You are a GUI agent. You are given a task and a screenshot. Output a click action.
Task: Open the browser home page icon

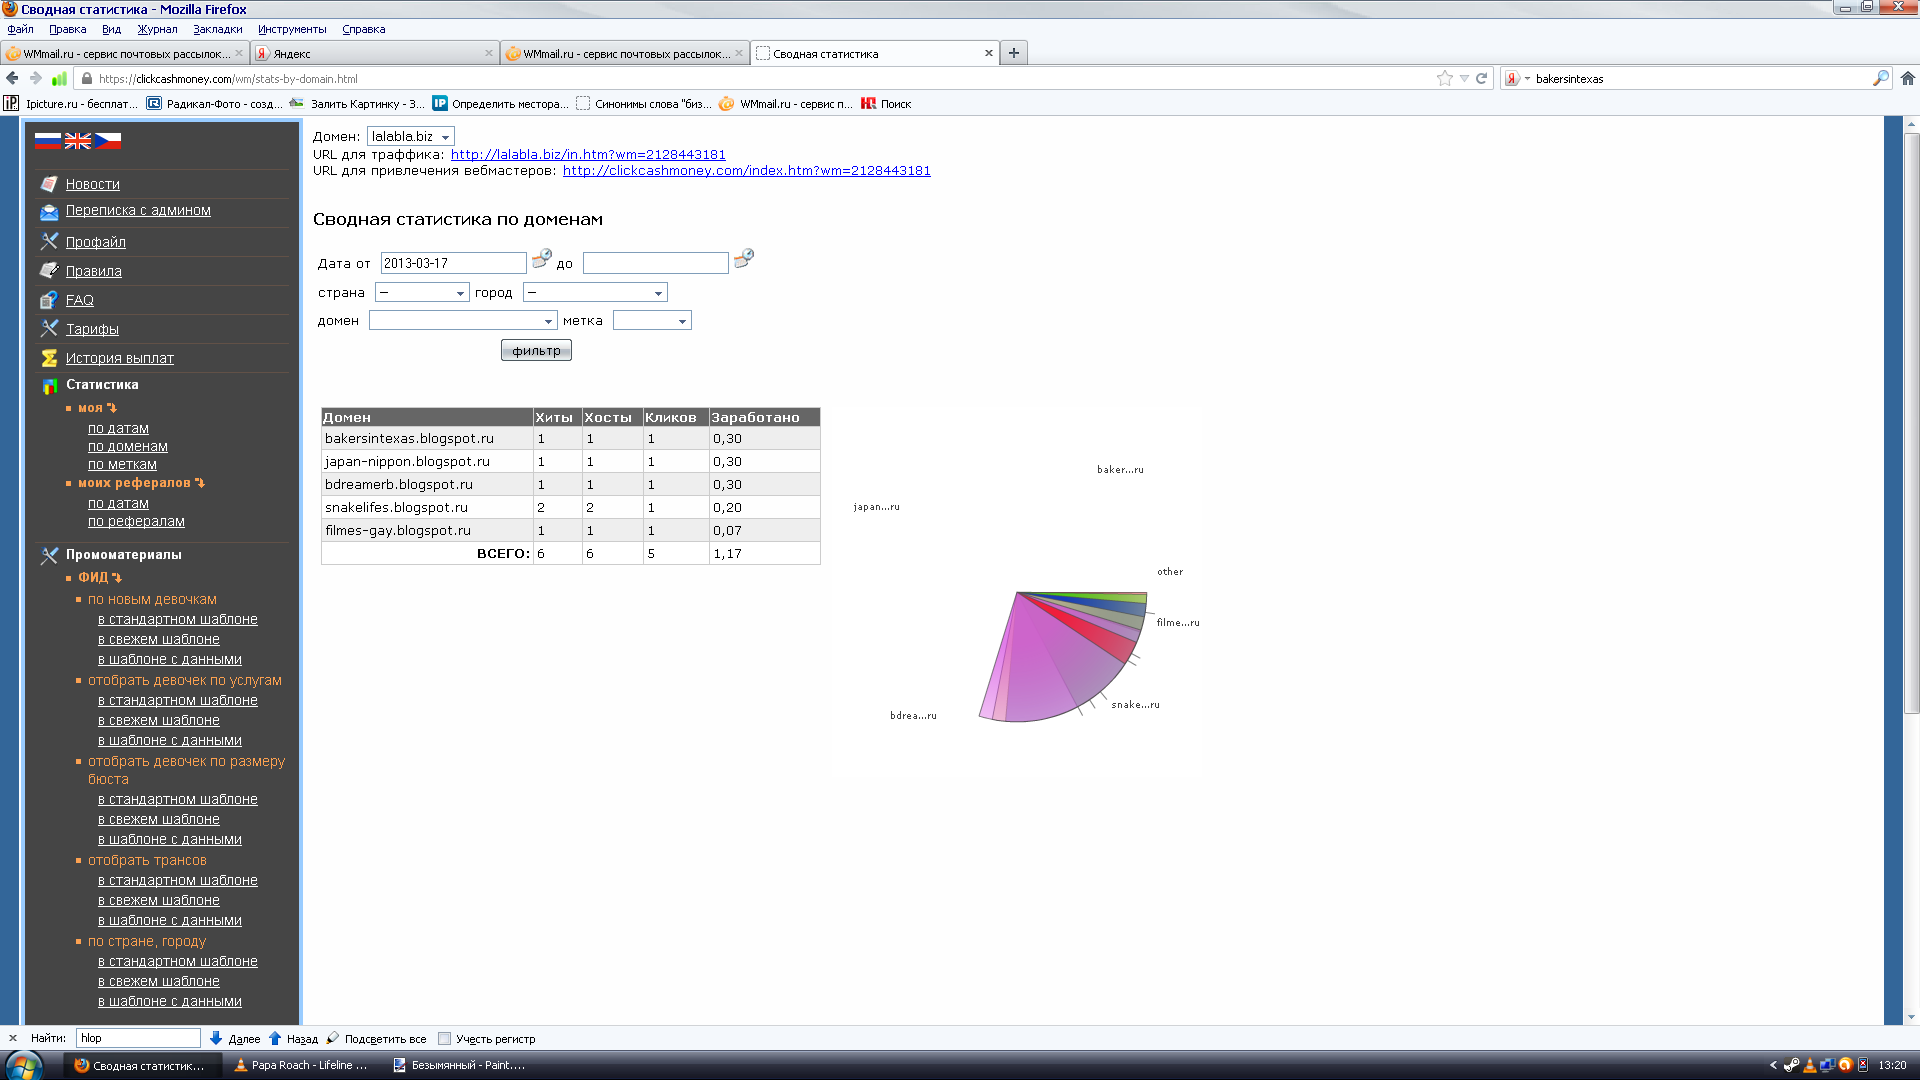(1907, 78)
